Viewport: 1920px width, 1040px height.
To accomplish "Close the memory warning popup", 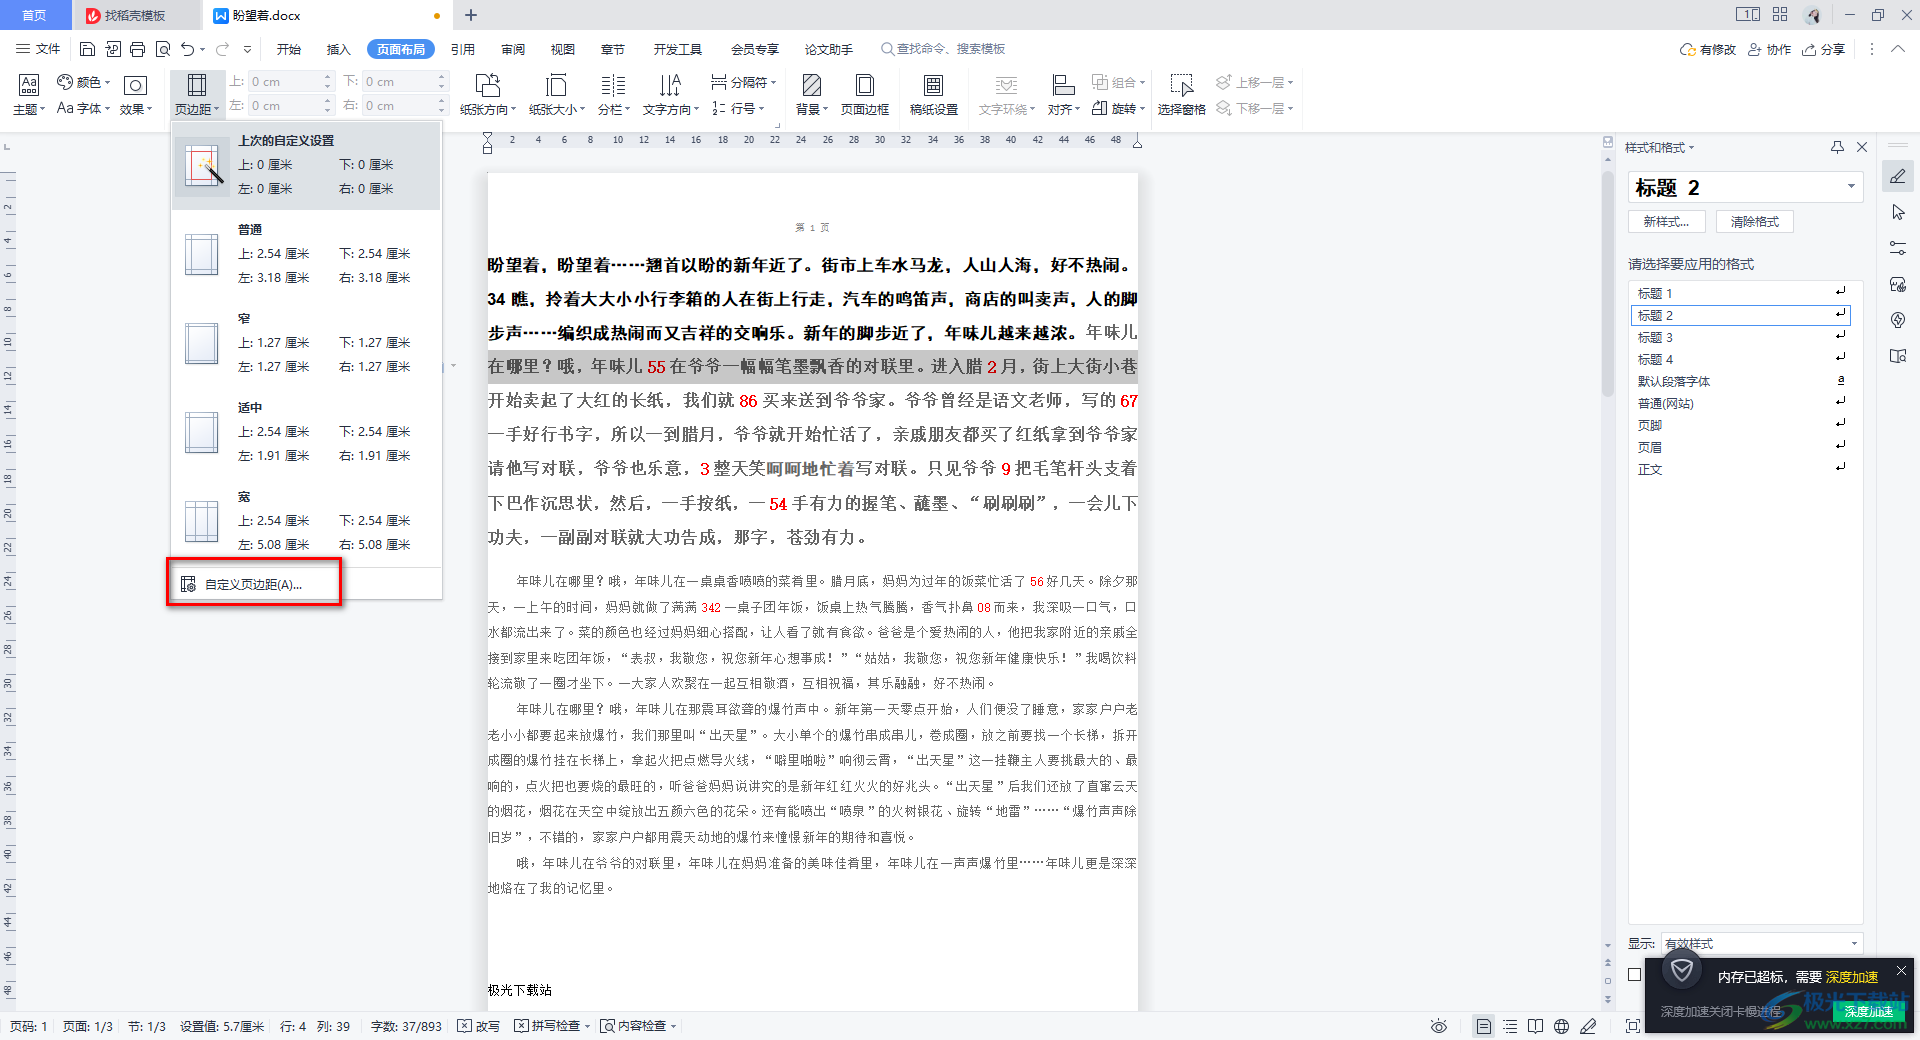I will [1901, 970].
